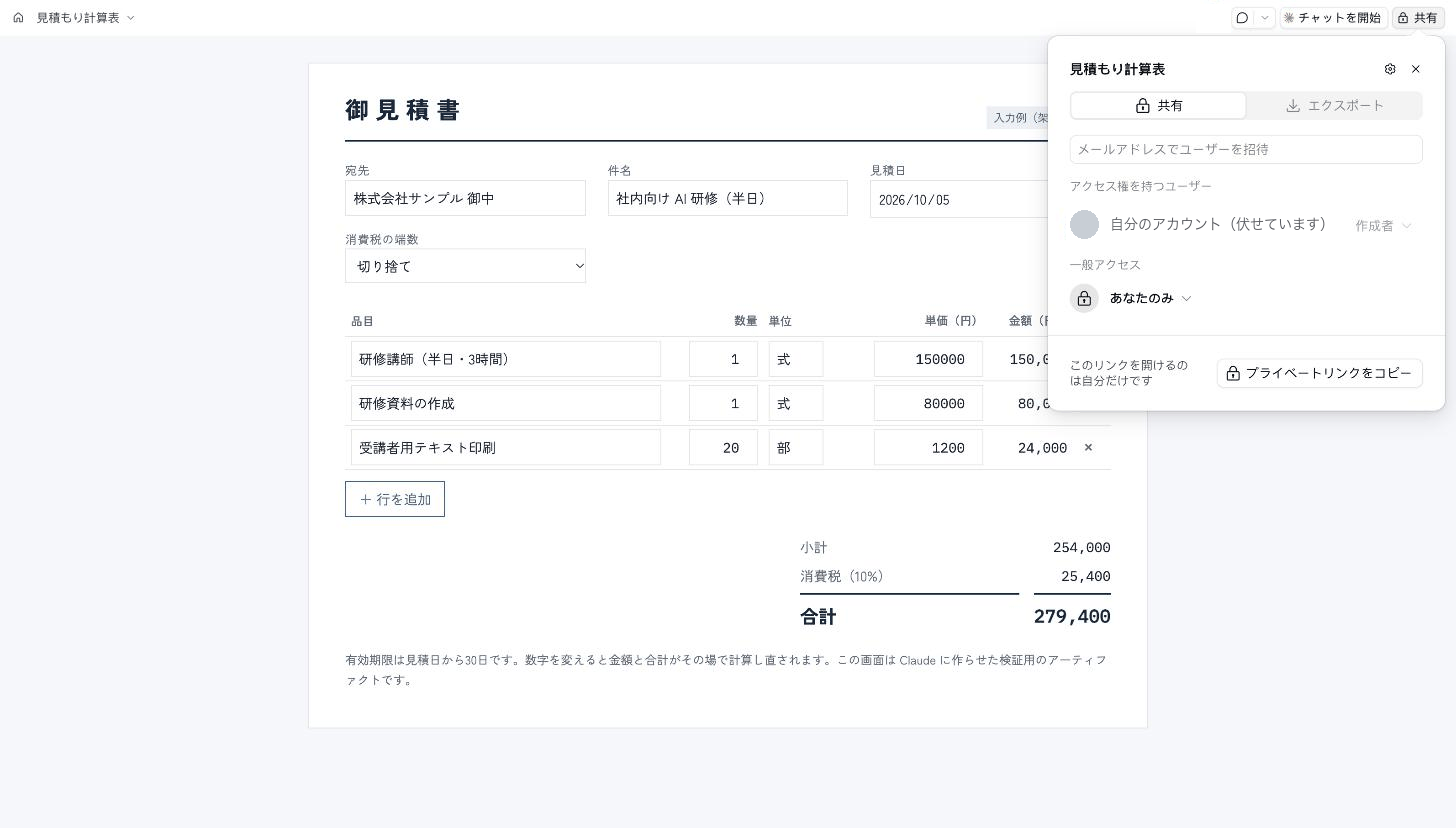This screenshot has height=828, width=1456.
Task: Open share panel settings gear
Action: tap(1390, 69)
